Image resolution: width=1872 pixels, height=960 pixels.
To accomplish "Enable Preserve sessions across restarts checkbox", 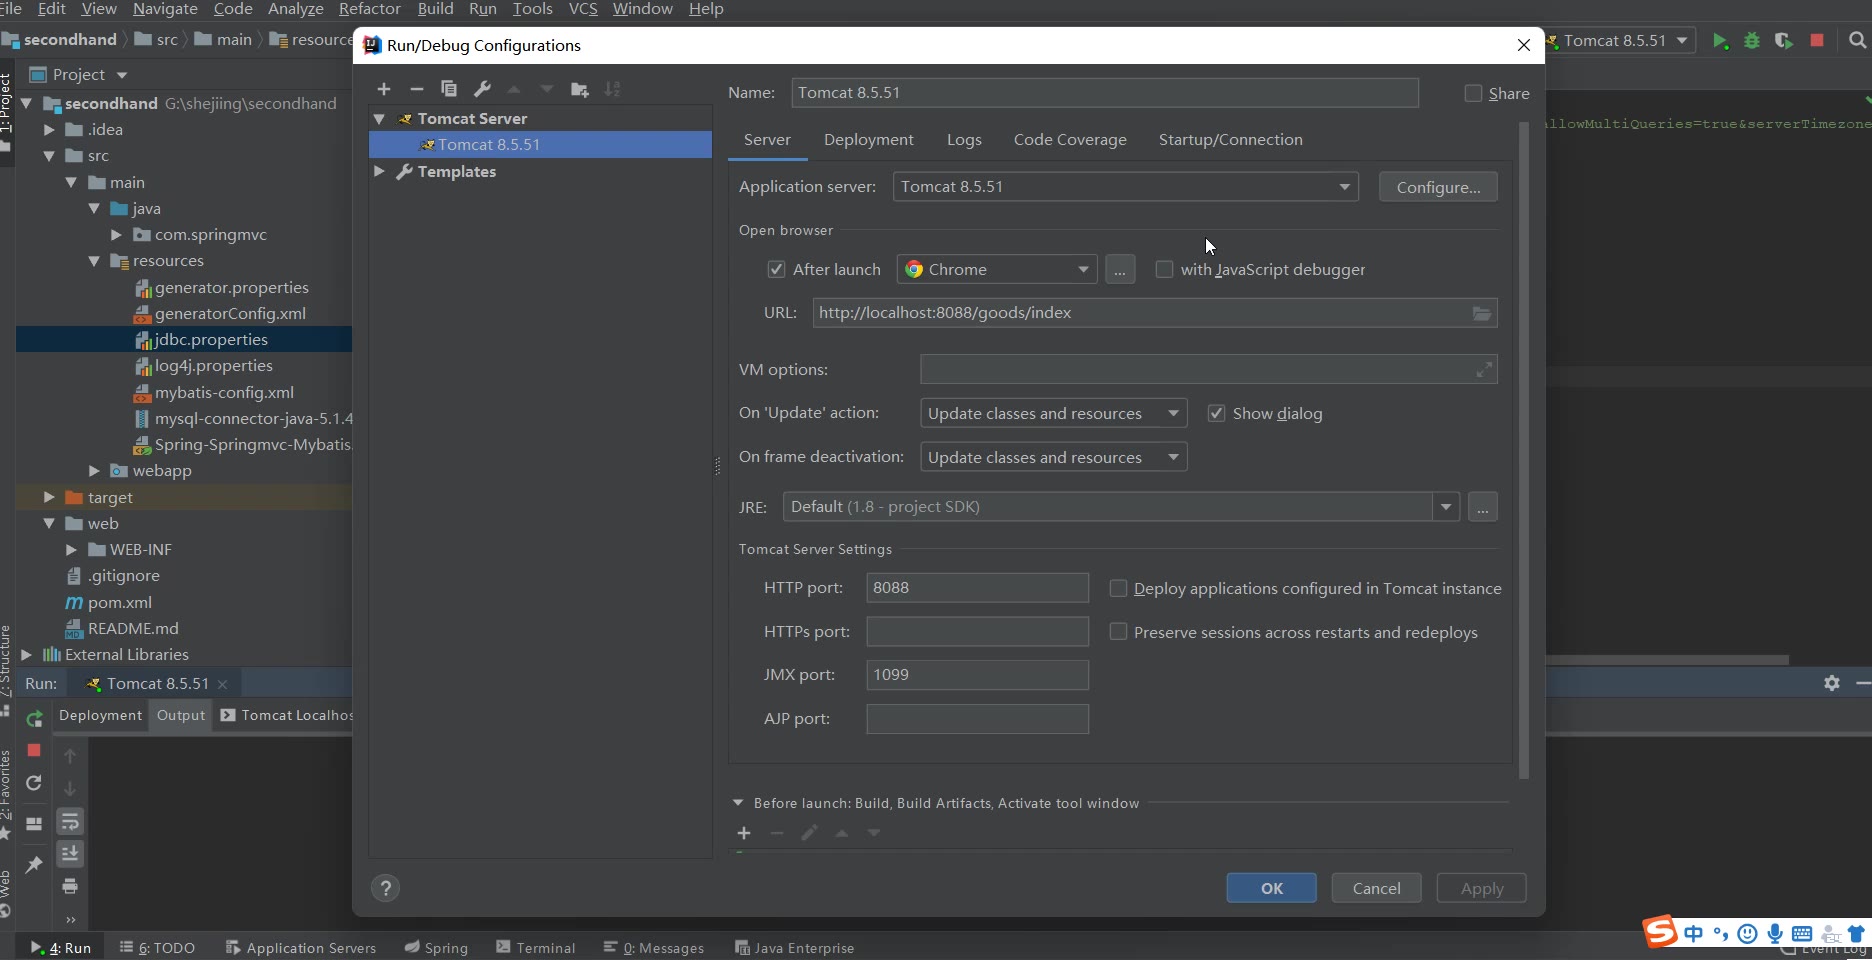I will point(1118,632).
